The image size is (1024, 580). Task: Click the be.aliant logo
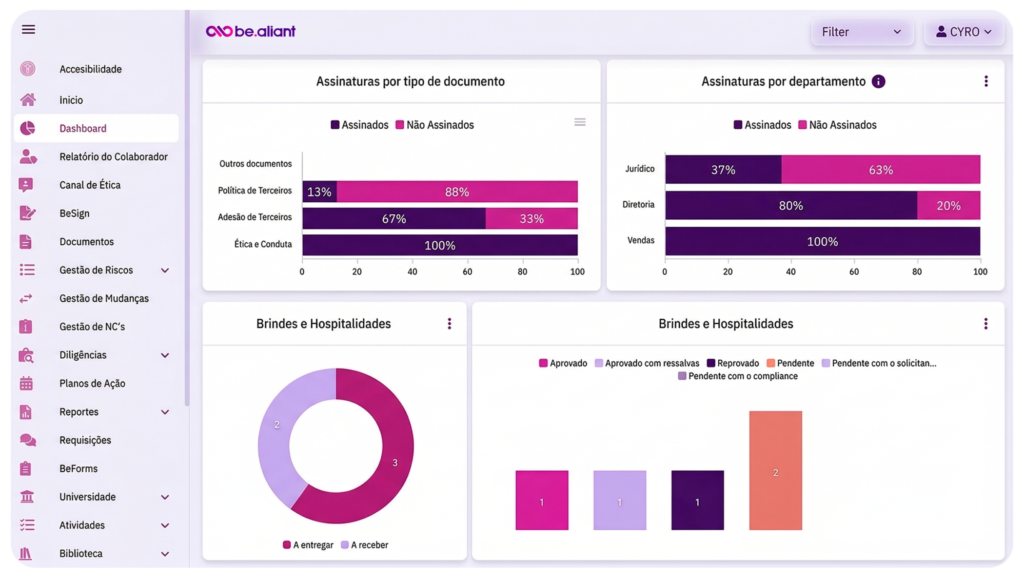click(251, 31)
